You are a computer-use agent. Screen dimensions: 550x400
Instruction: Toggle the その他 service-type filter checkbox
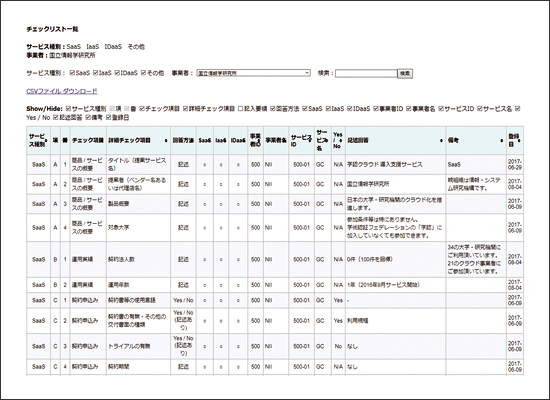143,73
